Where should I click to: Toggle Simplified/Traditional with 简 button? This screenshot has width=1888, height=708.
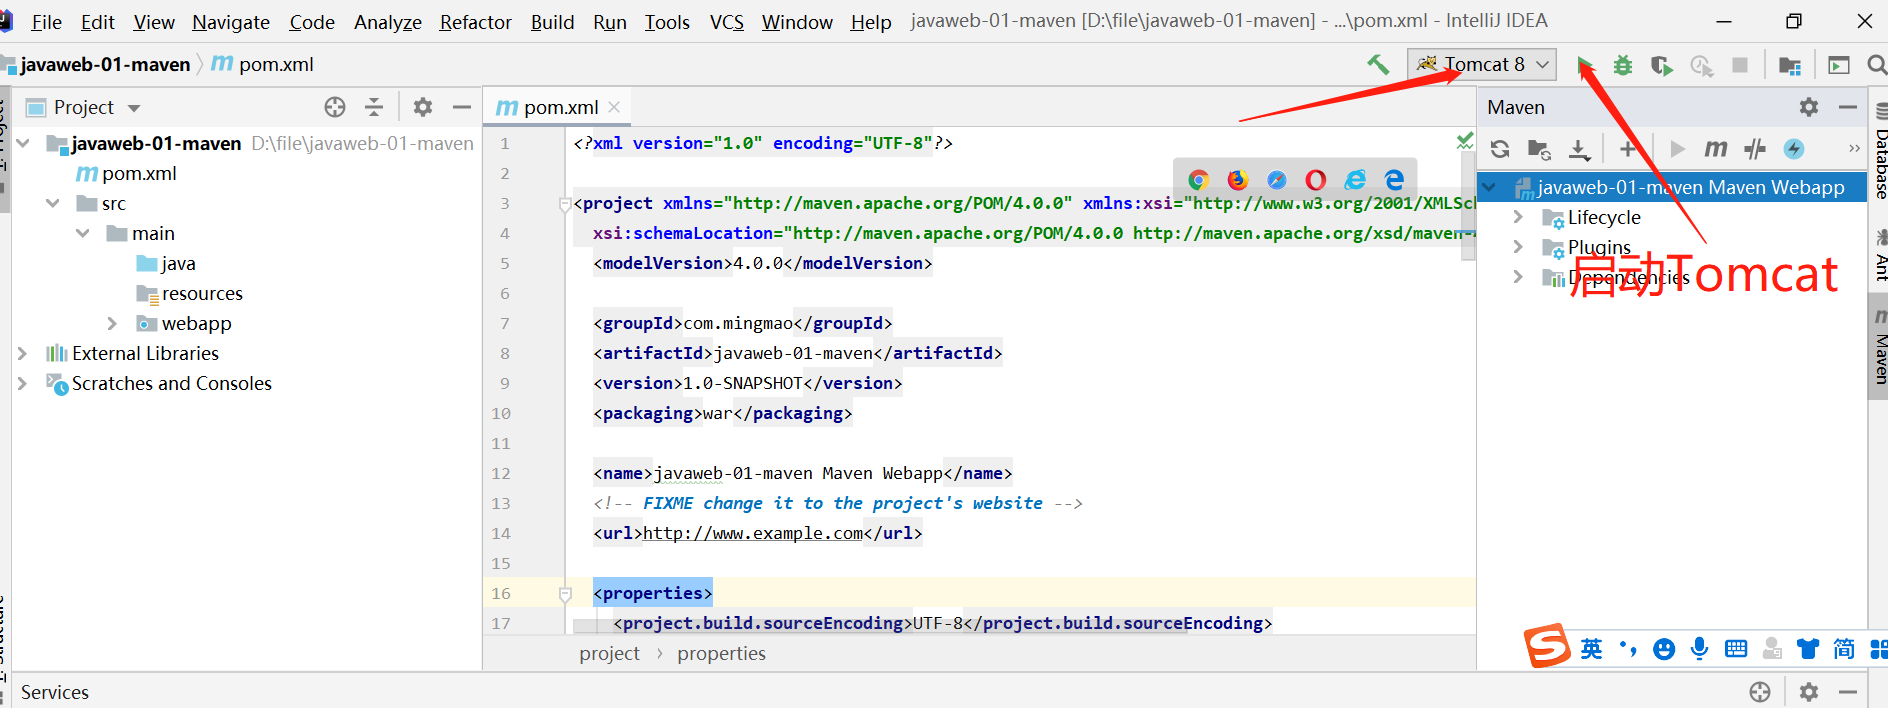1844,649
